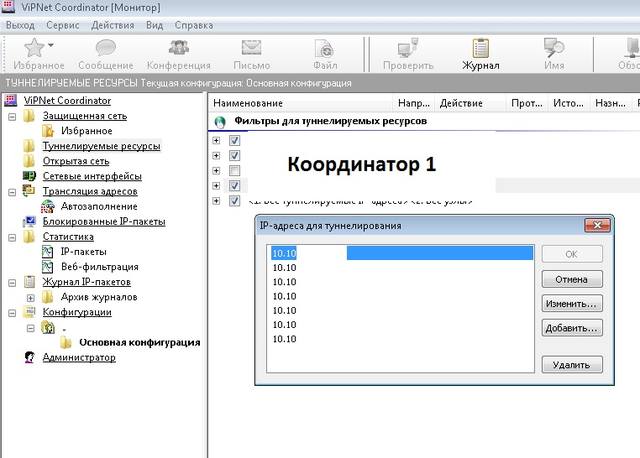Click the IP-пакеты statistics chart icon
The image size is (640, 458).
(47, 251)
